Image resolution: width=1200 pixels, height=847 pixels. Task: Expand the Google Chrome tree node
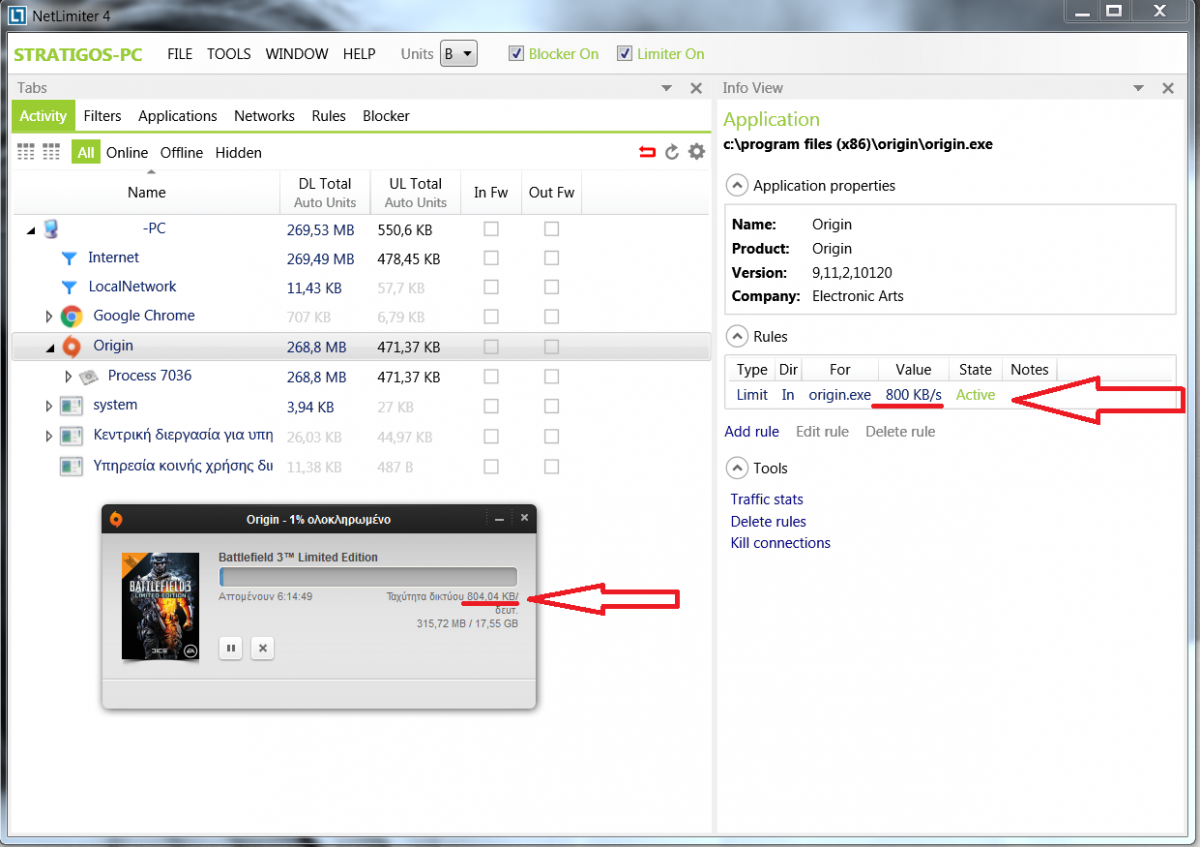49,317
